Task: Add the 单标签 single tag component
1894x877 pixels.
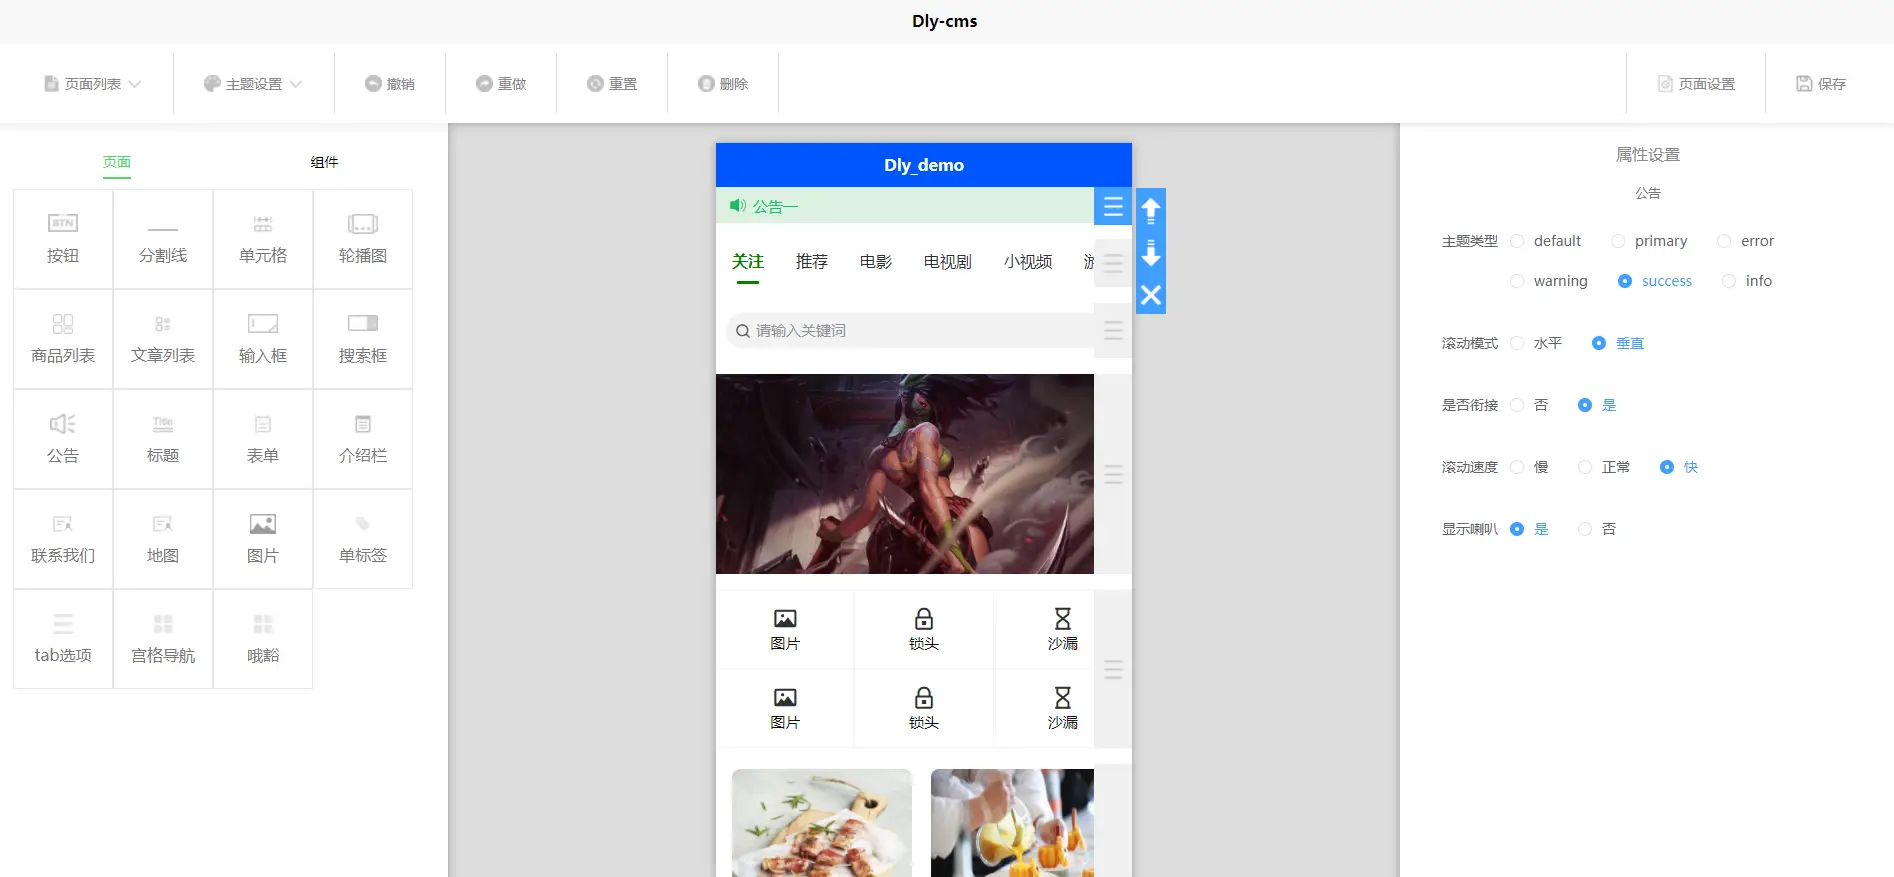Action: (363, 539)
